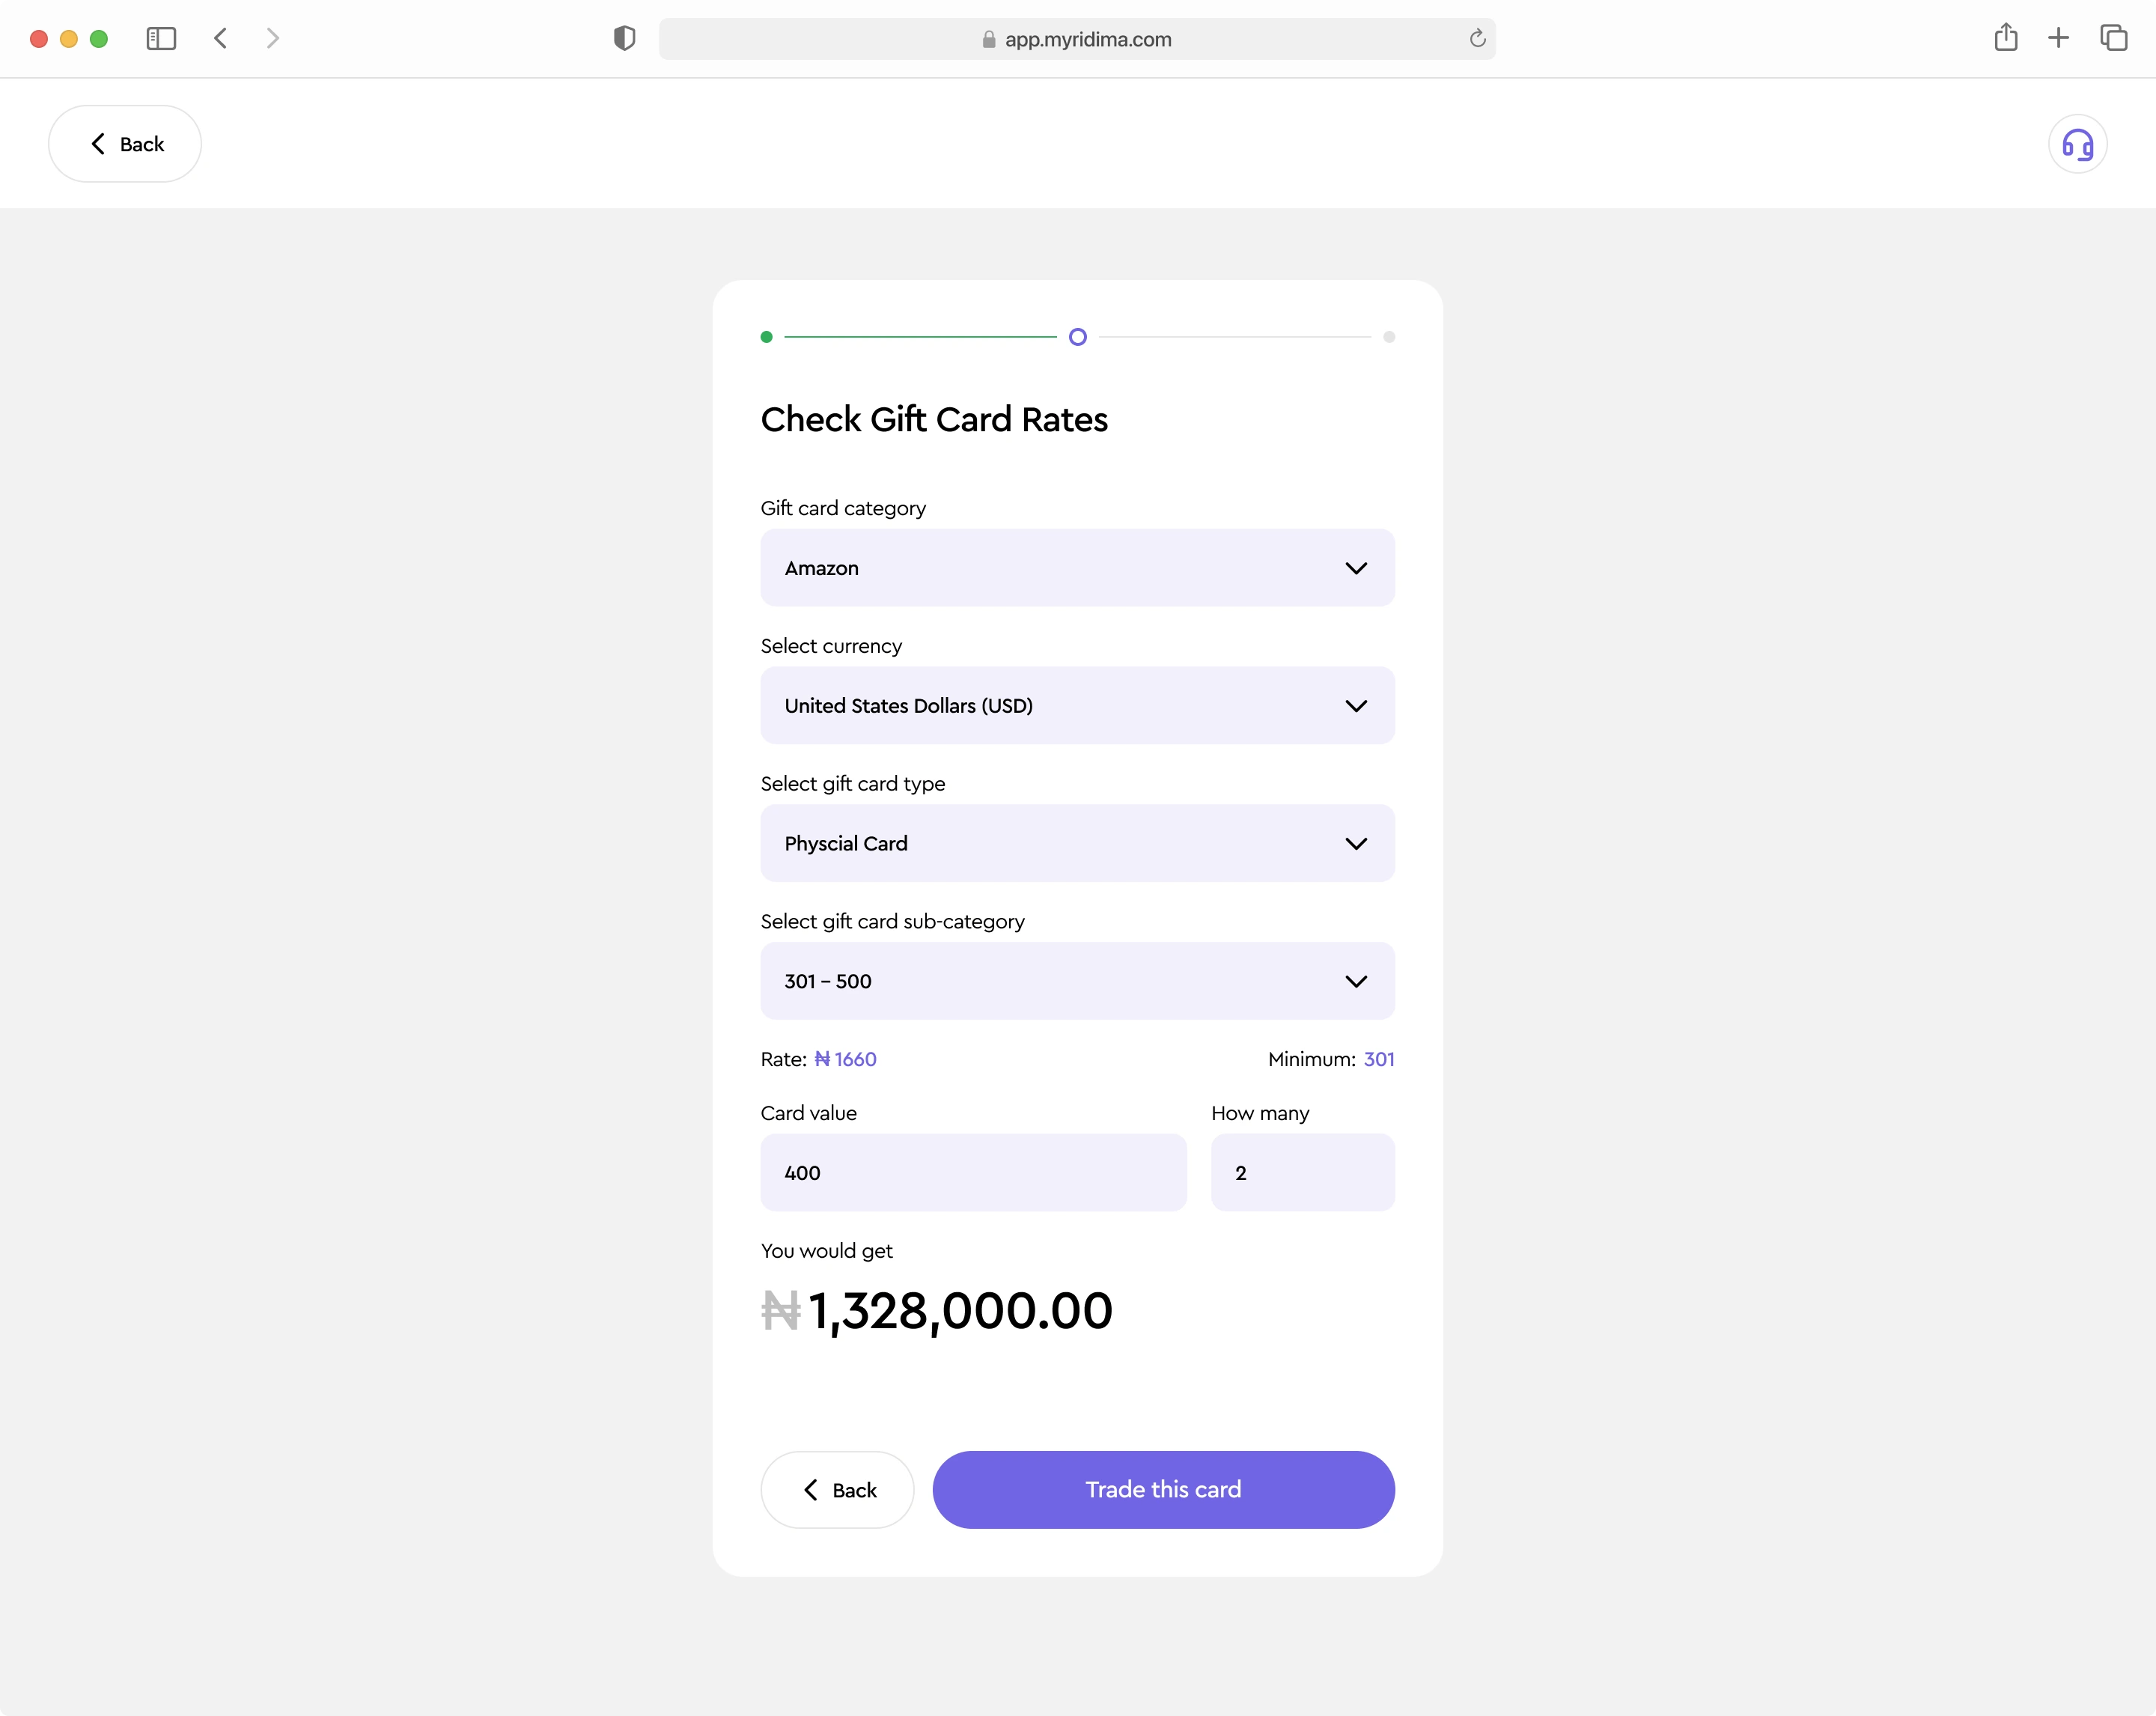This screenshot has width=2156, height=1716.
Task: Click the 'How many' label
Action: pos(1260,1113)
